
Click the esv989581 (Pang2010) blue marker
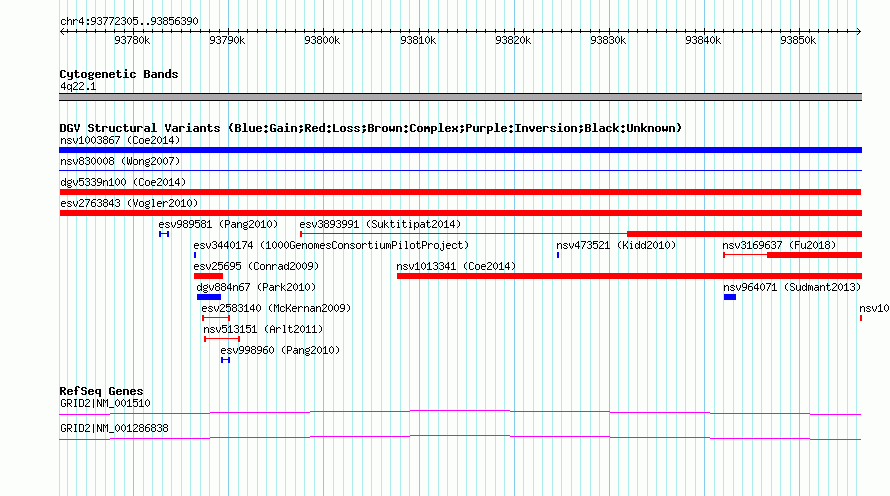(164, 234)
